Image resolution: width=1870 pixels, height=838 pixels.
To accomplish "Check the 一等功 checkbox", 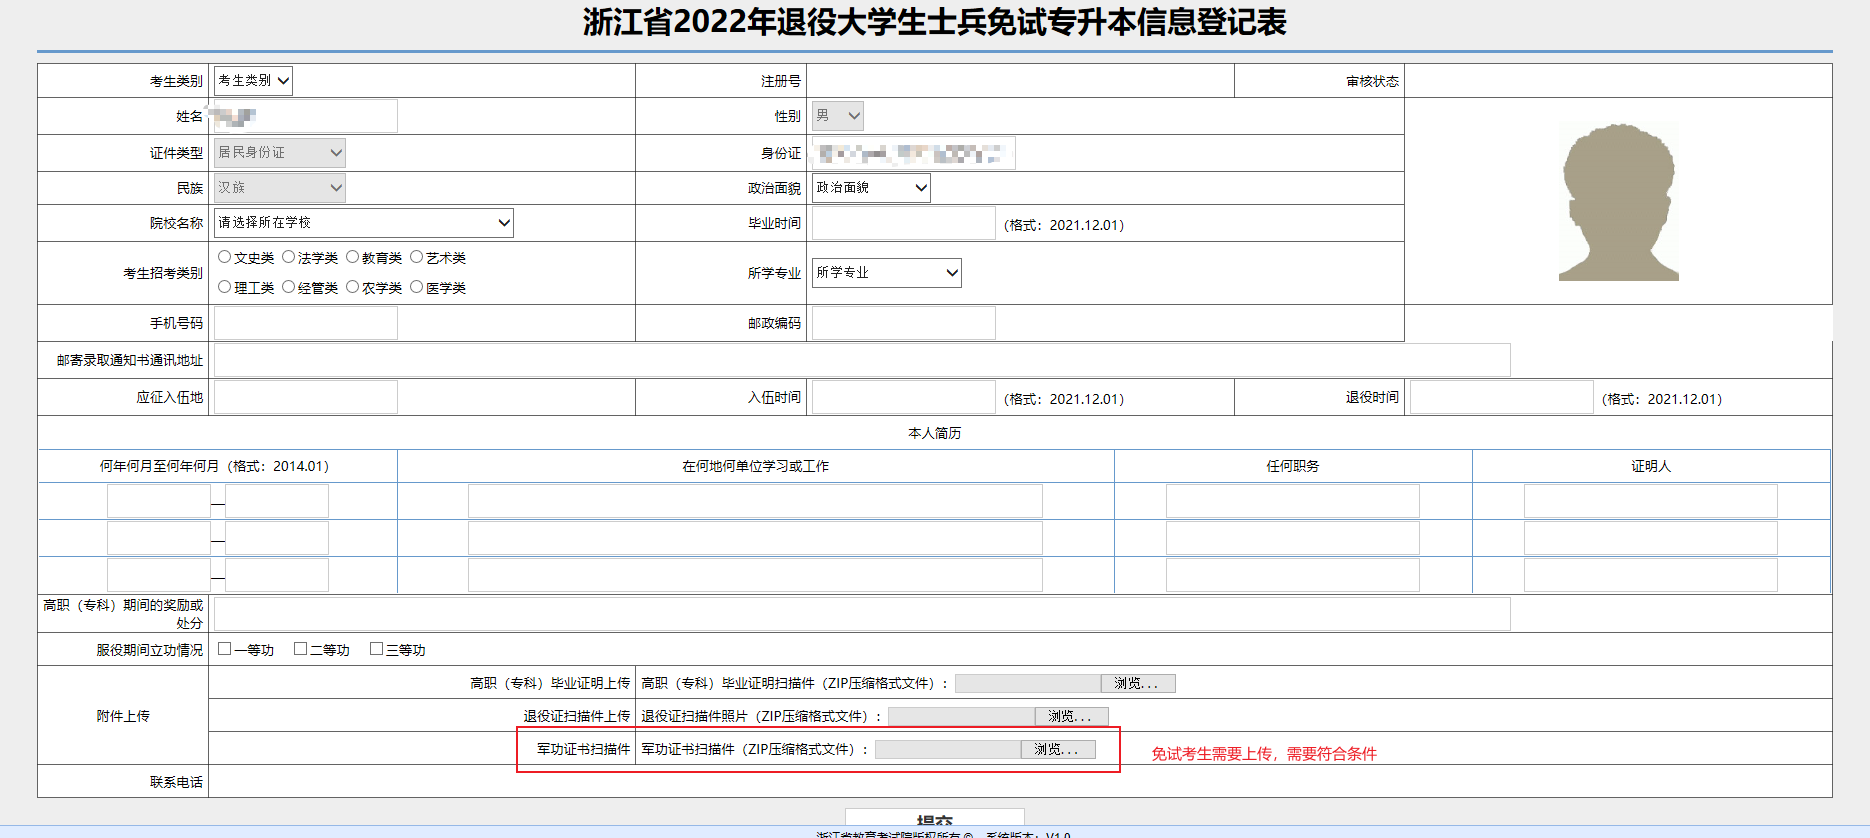I will pos(225,649).
